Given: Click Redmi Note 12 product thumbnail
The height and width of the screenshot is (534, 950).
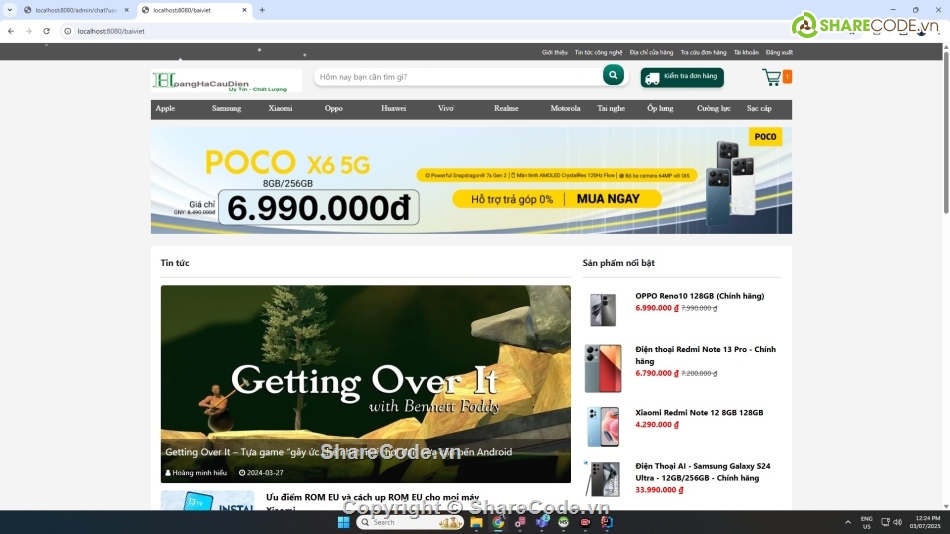Looking at the screenshot, I should pos(603,427).
